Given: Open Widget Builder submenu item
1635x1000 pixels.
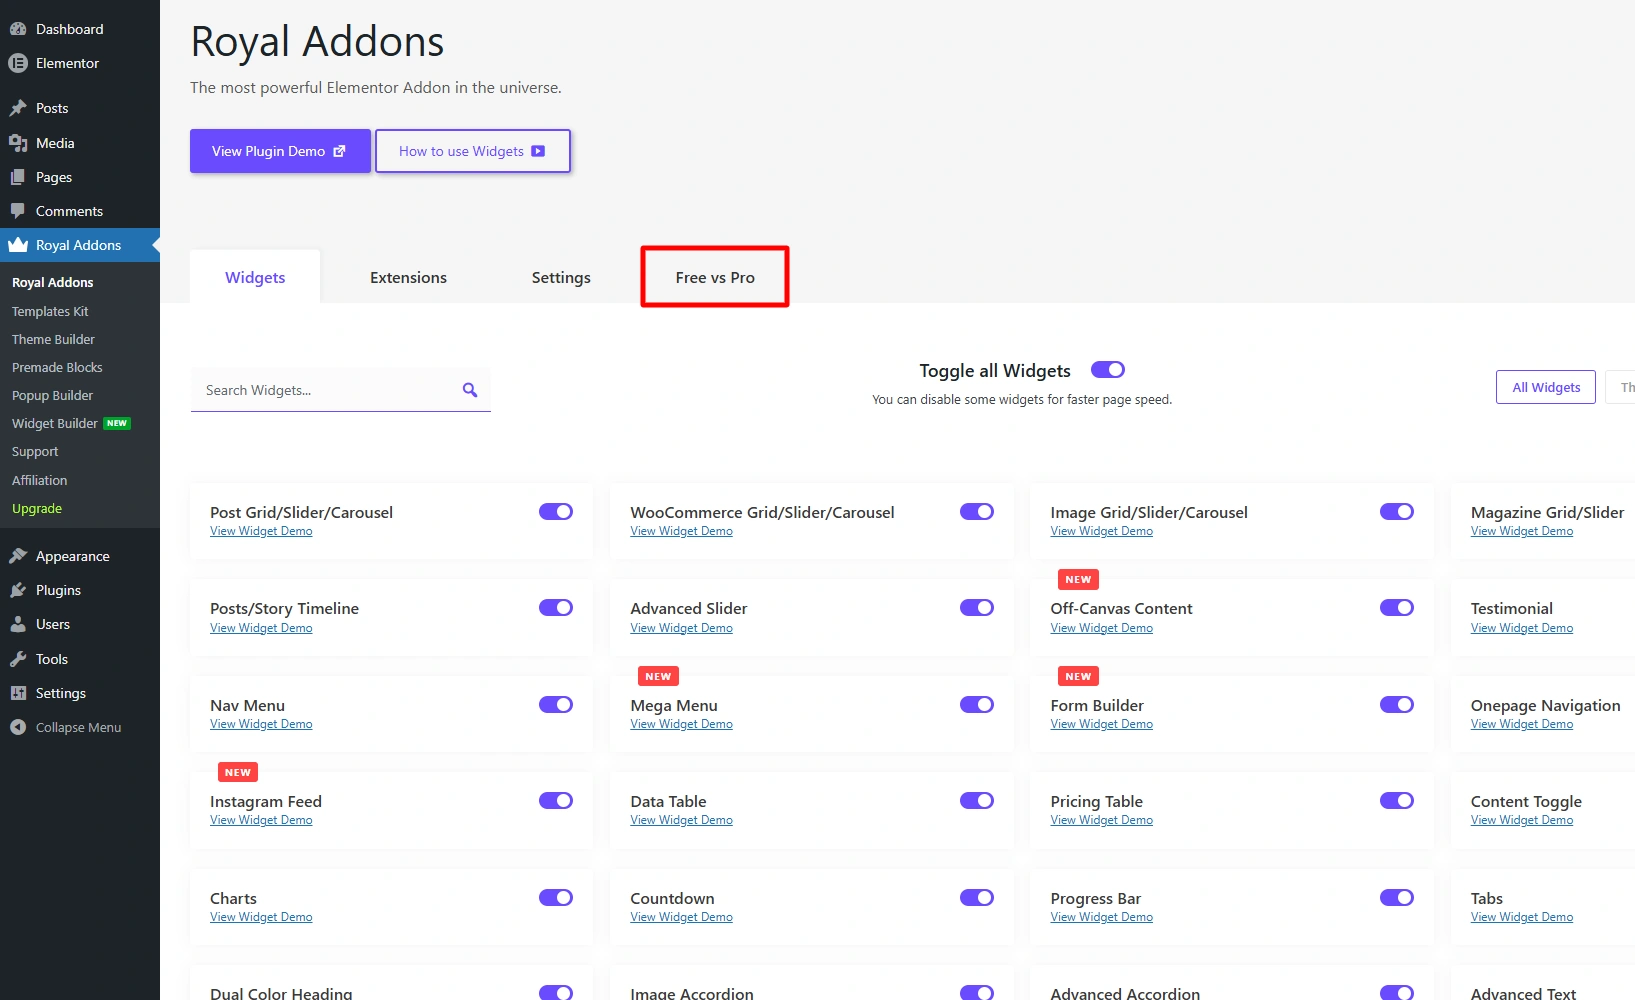Looking at the screenshot, I should [55, 423].
